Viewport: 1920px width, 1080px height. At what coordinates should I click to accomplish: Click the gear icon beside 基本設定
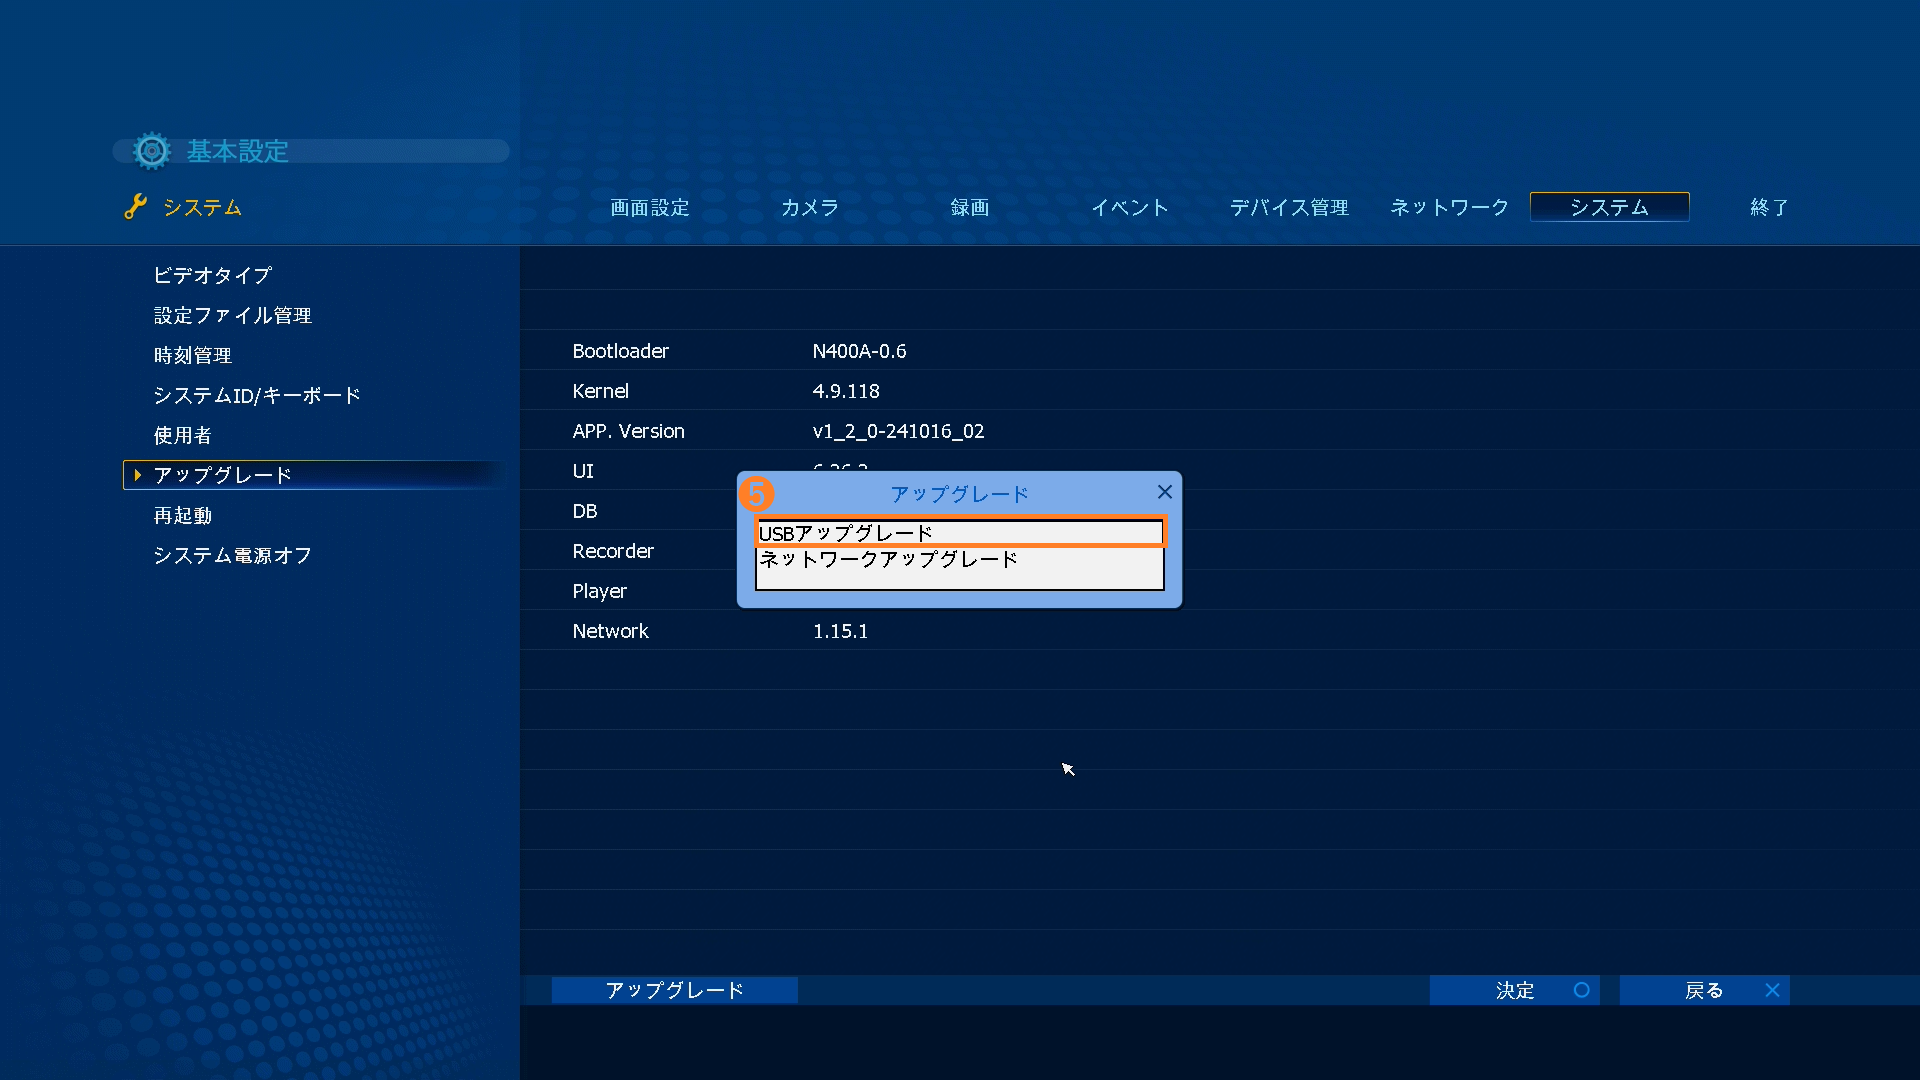[x=152, y=151]
